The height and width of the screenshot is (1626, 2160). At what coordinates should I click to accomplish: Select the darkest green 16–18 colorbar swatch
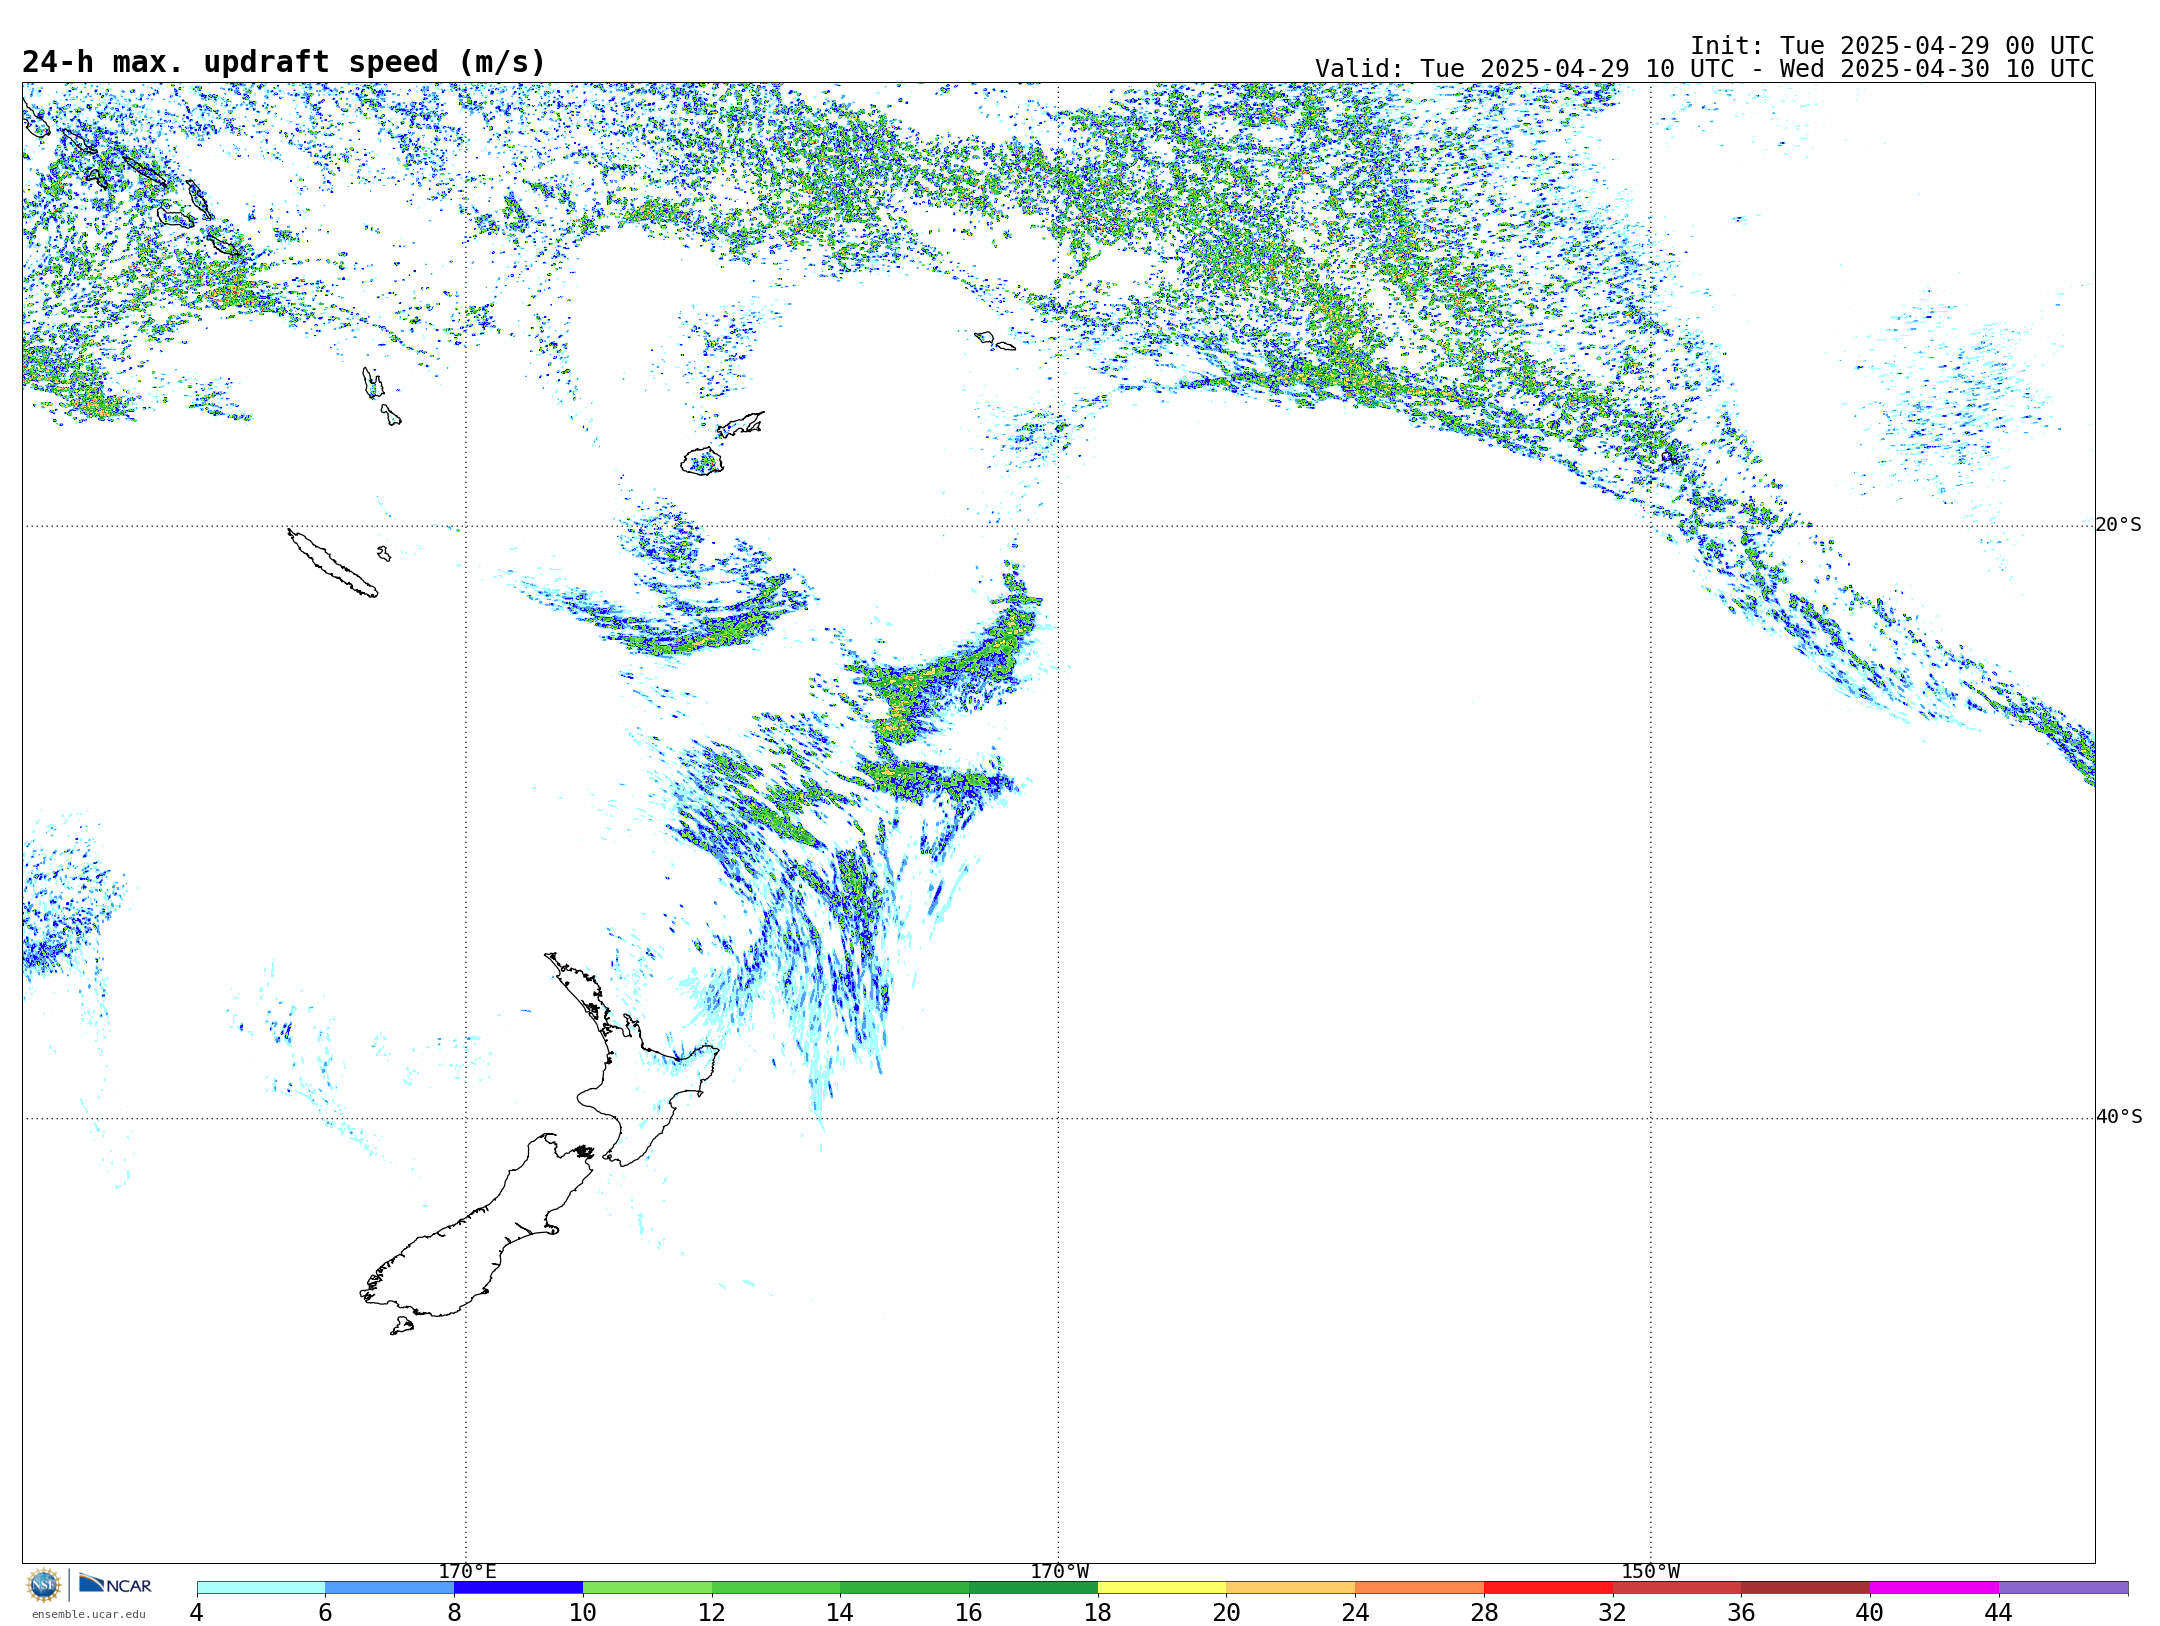(x=1033, y=1587)
